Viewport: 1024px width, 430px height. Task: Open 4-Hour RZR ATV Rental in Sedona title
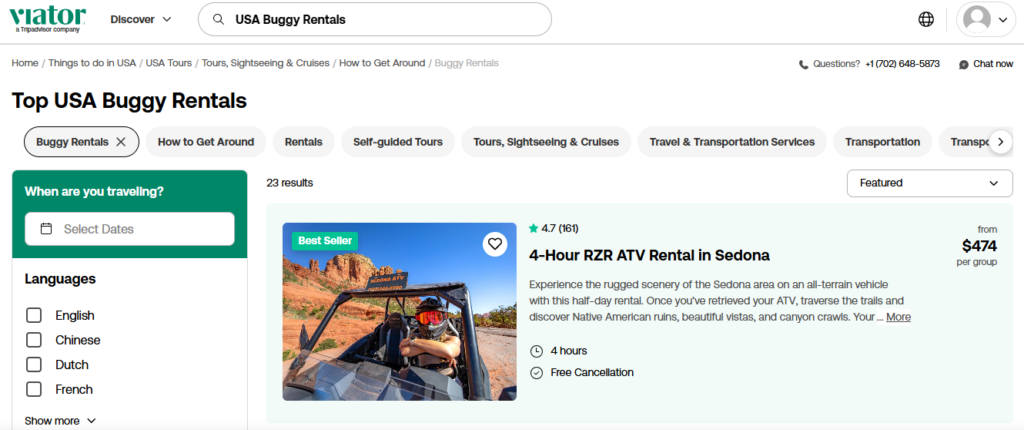click(649, 255)
